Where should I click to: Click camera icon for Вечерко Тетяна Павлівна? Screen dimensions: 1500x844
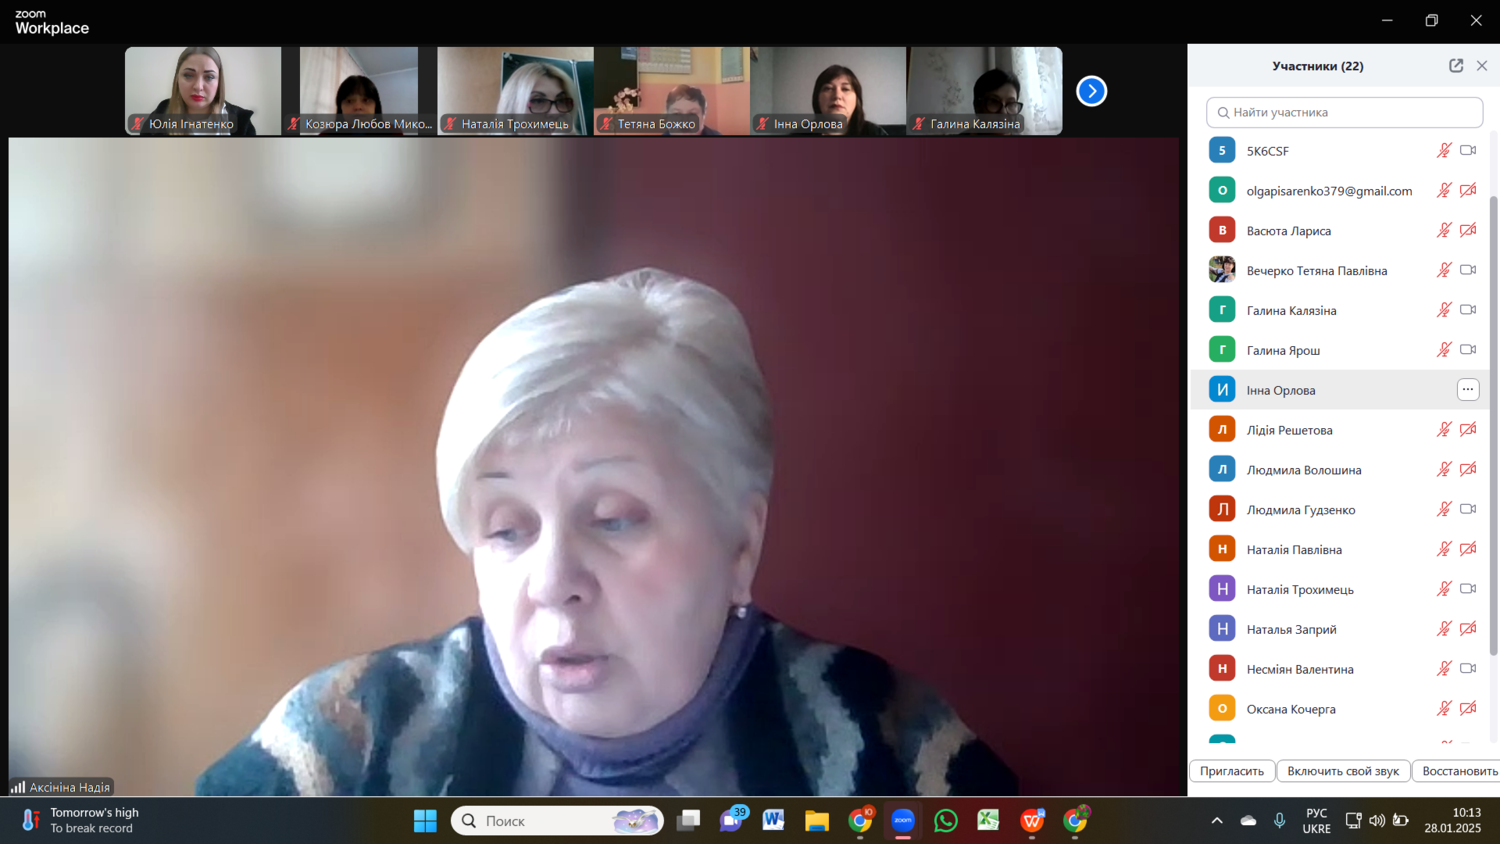coord(1468,270)
